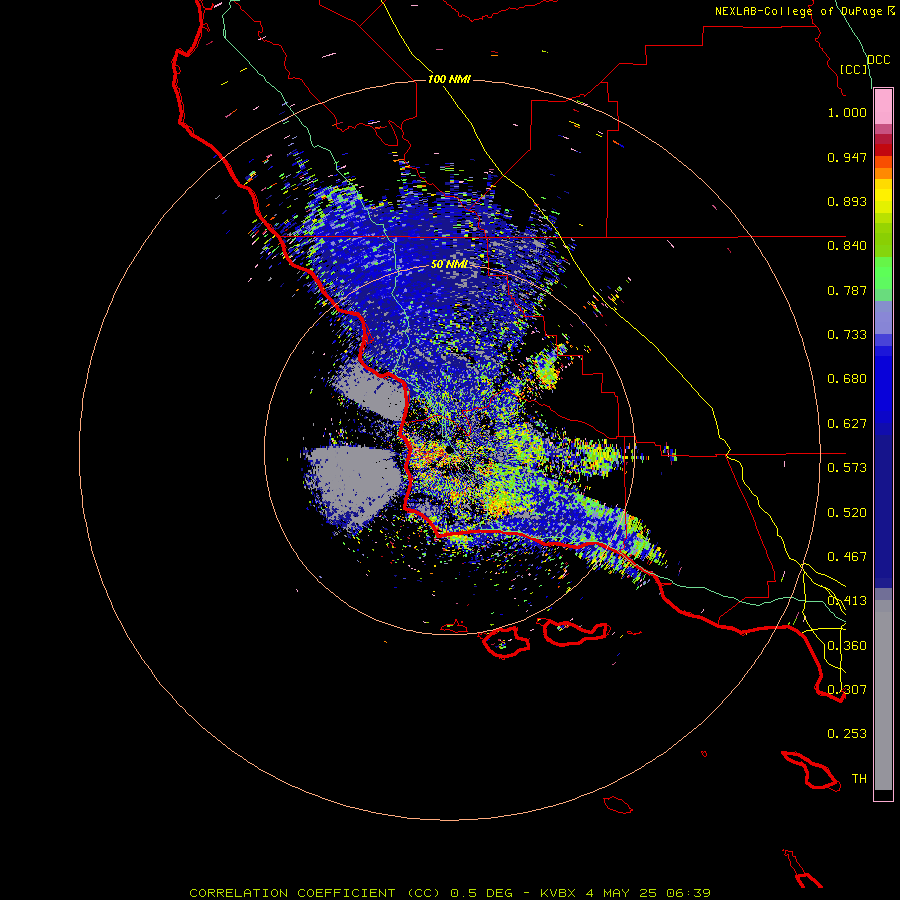This screenshot has width=900, height=900.
Task: Click the 0.733 scale label
Action: [847, 335]
